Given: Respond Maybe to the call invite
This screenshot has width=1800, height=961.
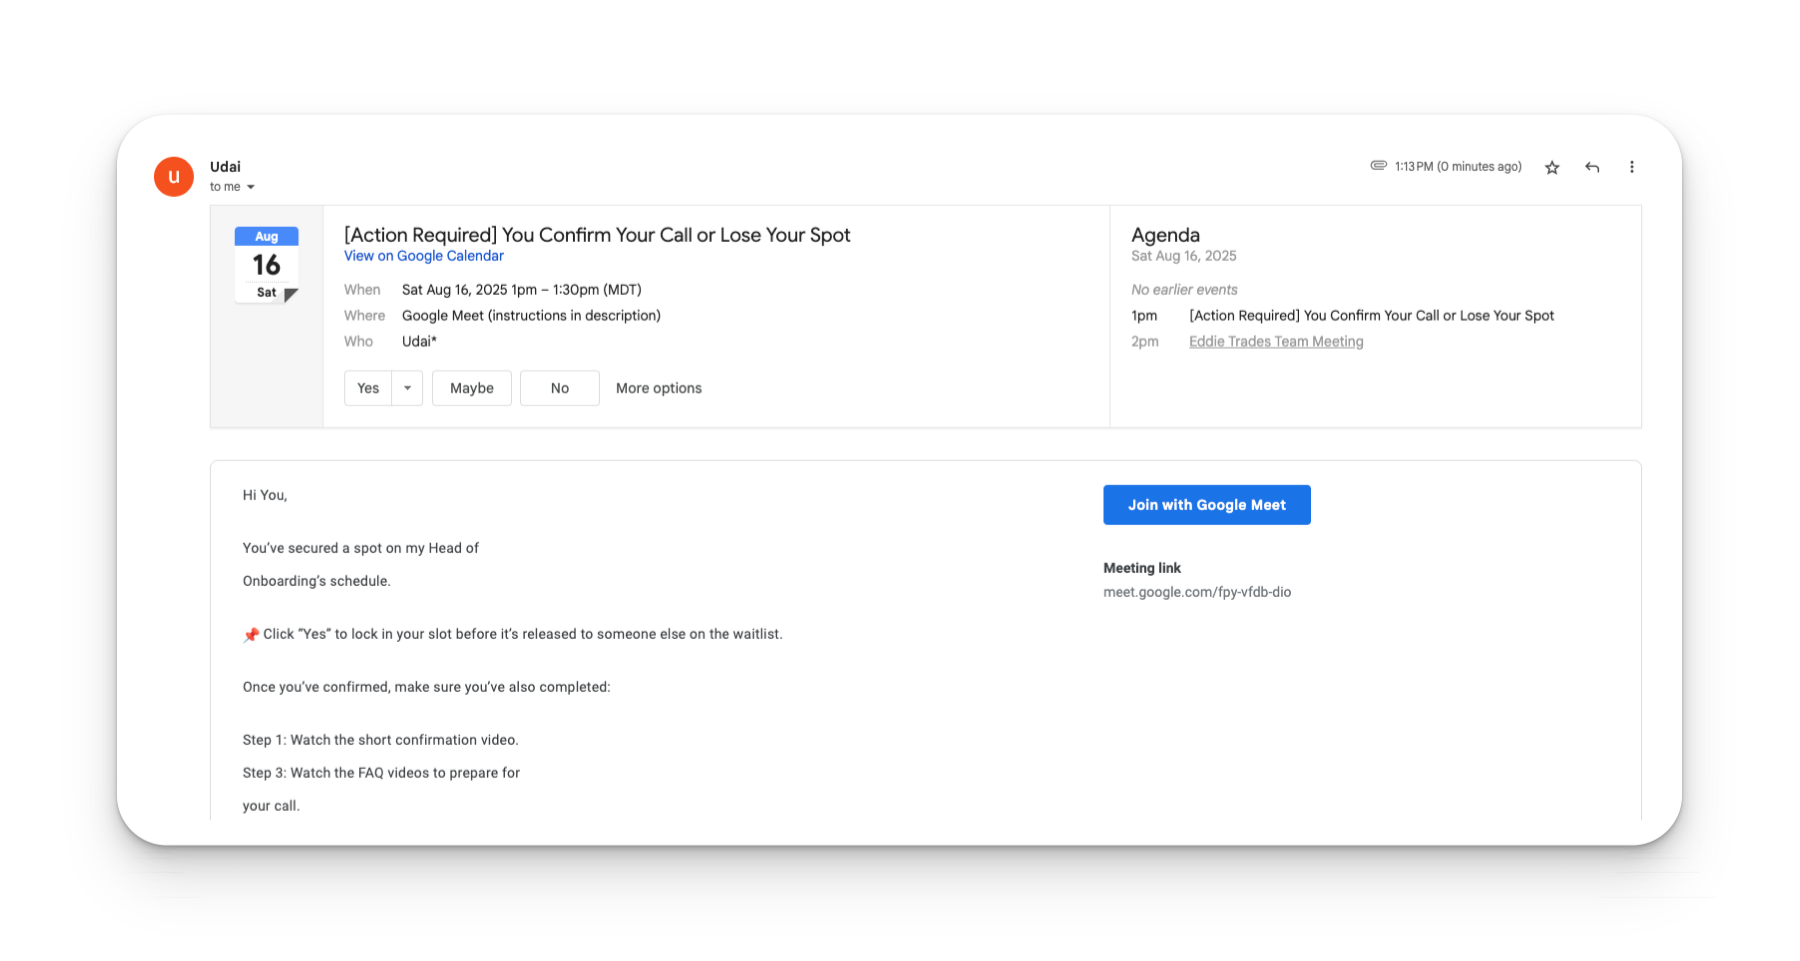Looking at the screenshot, I should [x=472, y=388].
